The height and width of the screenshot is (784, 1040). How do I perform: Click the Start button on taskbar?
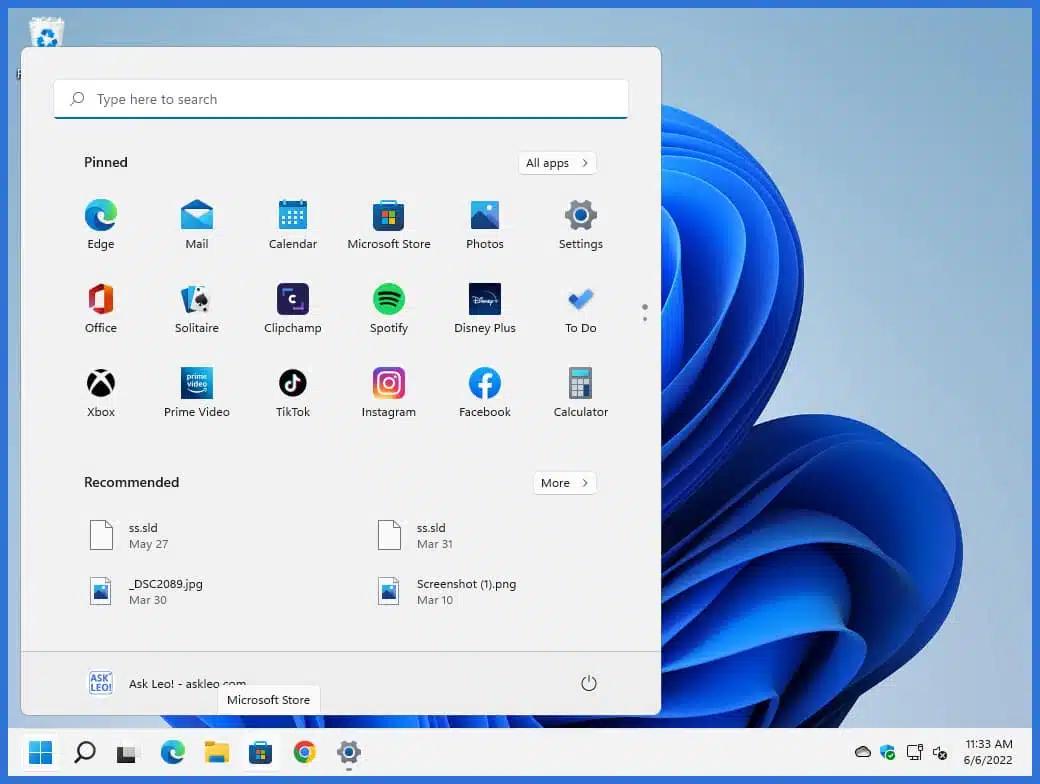pyautogui.click(x=40, y=752)
